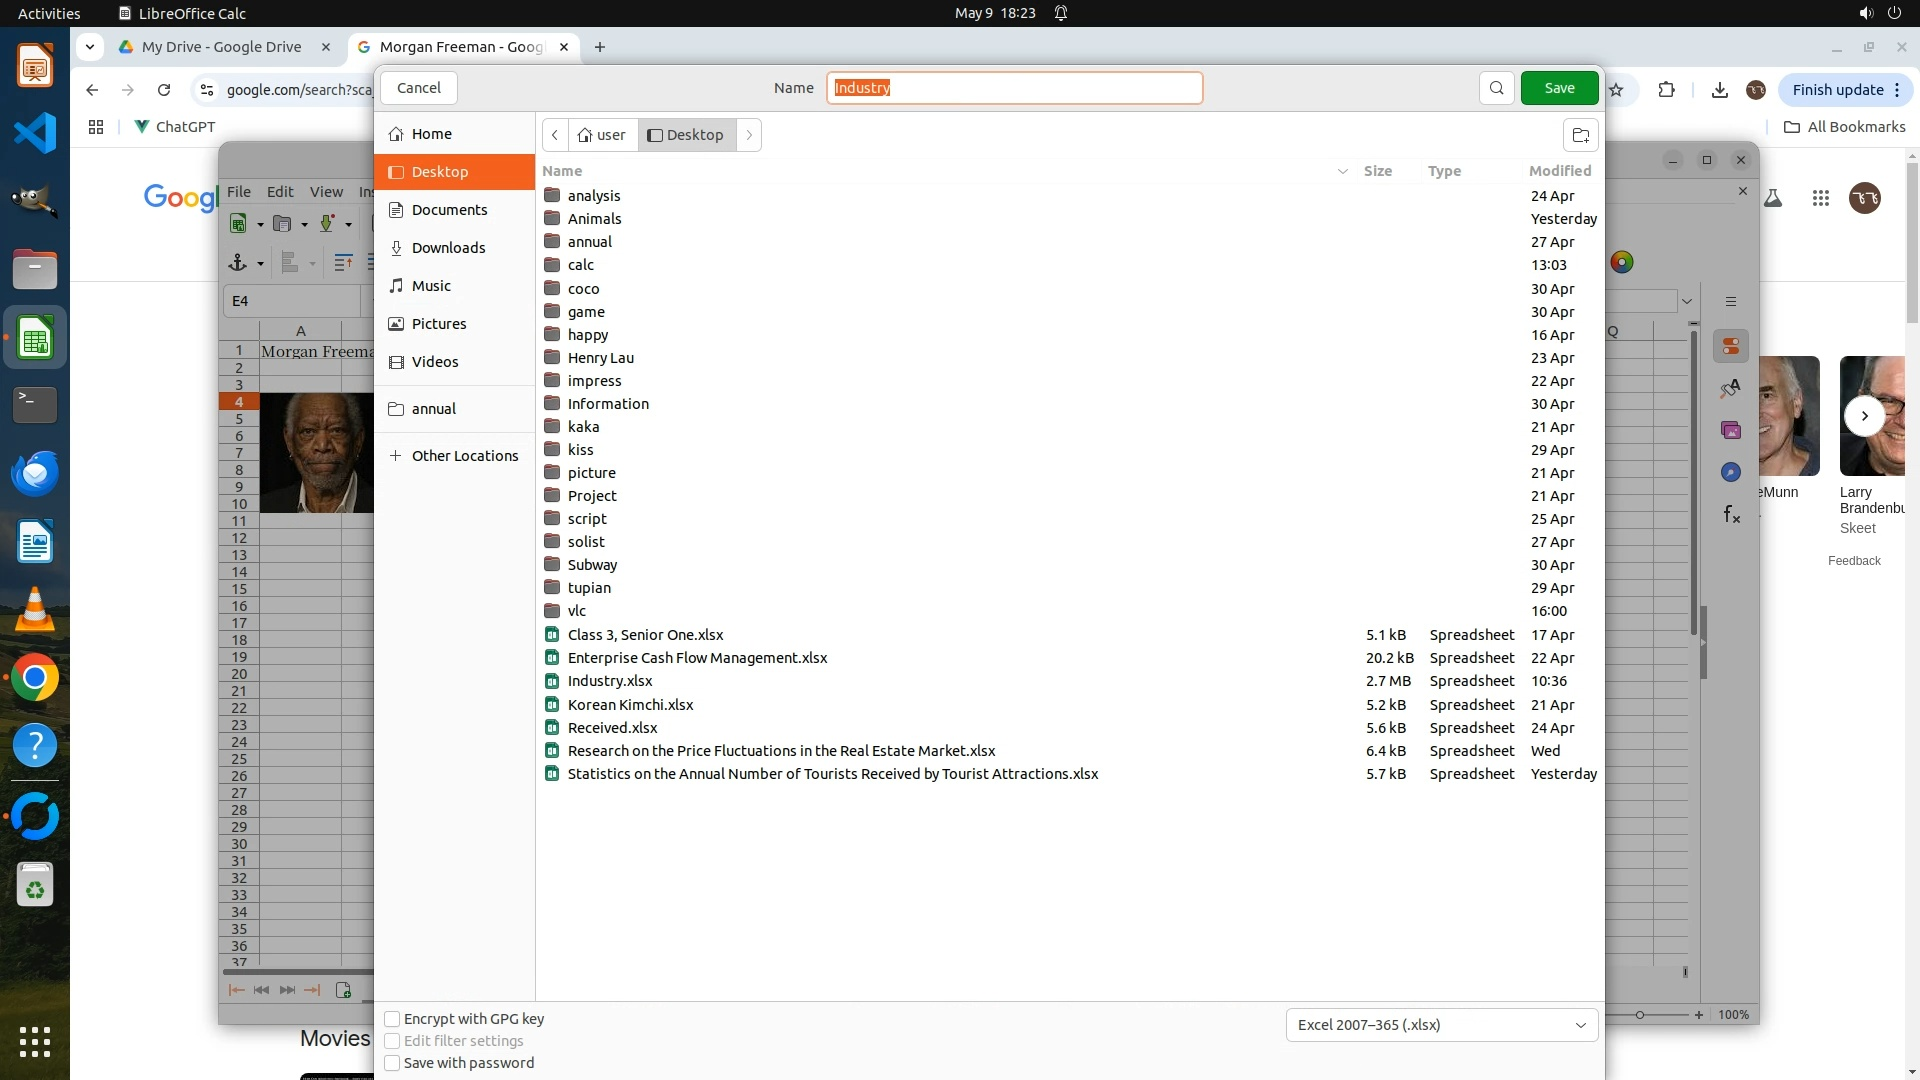Create new folder with the folder icon
Screen dimensions: 1920x1080
(x=1580, y=135)
